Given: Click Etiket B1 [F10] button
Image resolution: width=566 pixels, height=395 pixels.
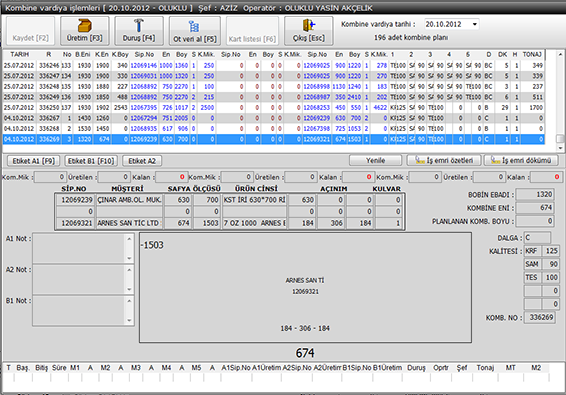Looking at the screenshot, I should point(91,161).
